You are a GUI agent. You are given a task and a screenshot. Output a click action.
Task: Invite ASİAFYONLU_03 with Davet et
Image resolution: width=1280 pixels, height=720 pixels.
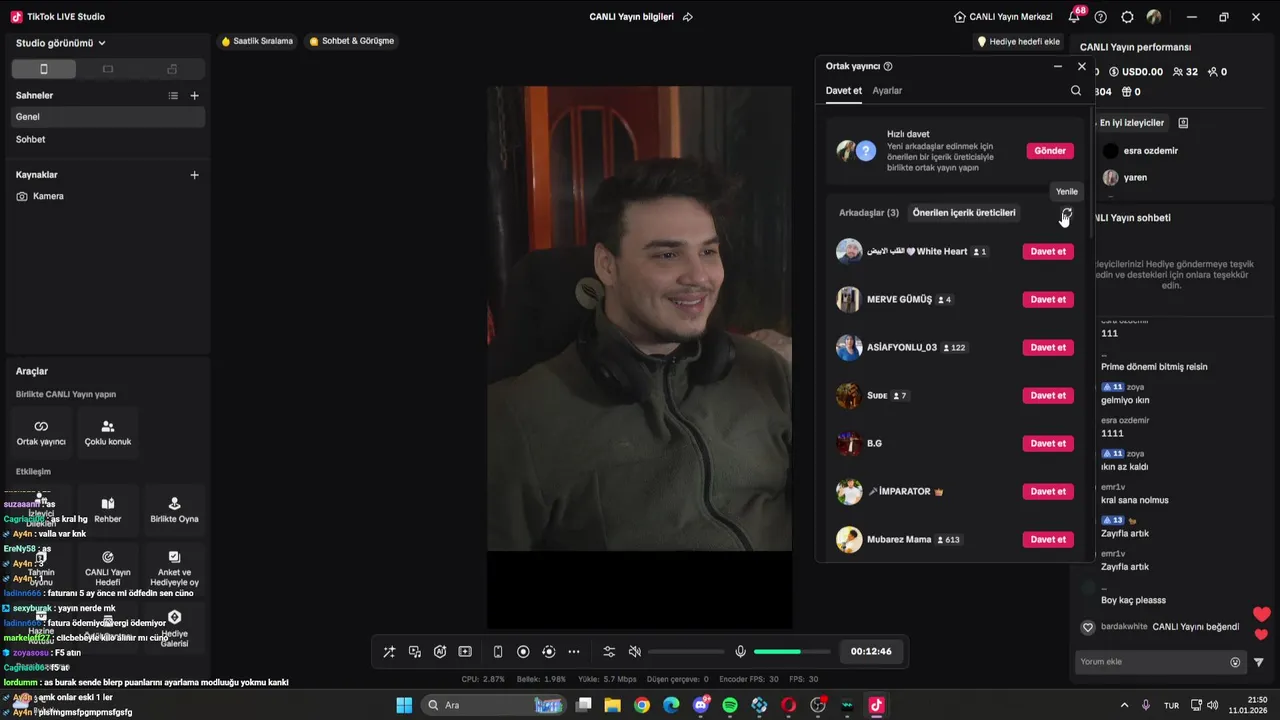pyautogui.click(x=1048, y=347)
